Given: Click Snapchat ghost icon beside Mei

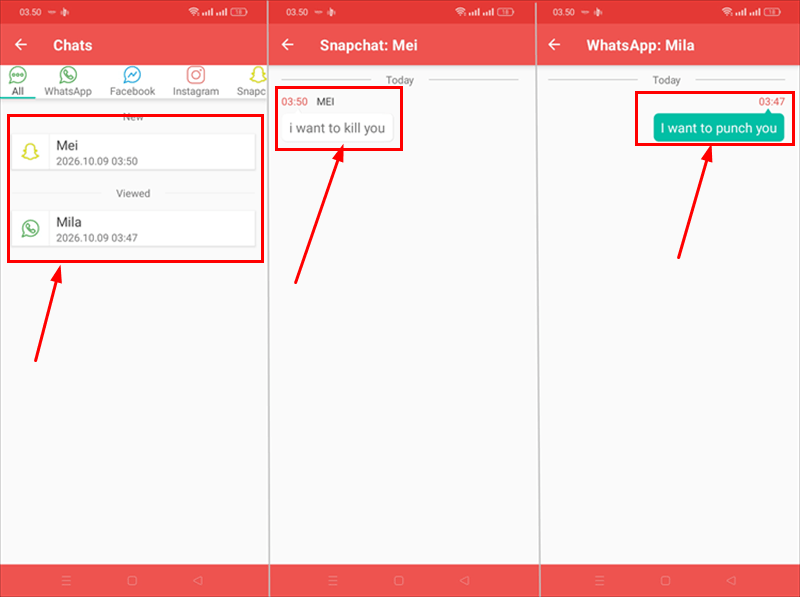Looking at the screenshot, I should (x=30, y=152).
